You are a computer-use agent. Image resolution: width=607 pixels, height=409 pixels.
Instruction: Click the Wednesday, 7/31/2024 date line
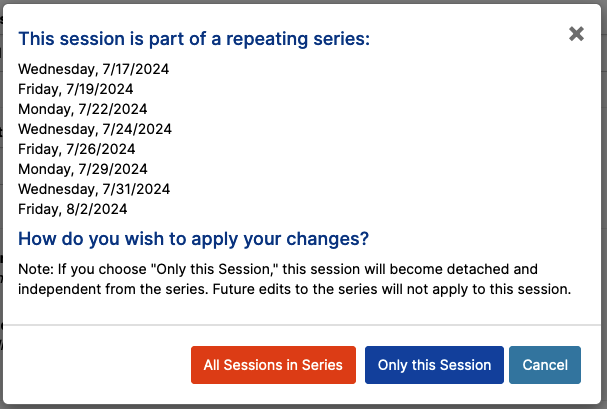[94, 189]
